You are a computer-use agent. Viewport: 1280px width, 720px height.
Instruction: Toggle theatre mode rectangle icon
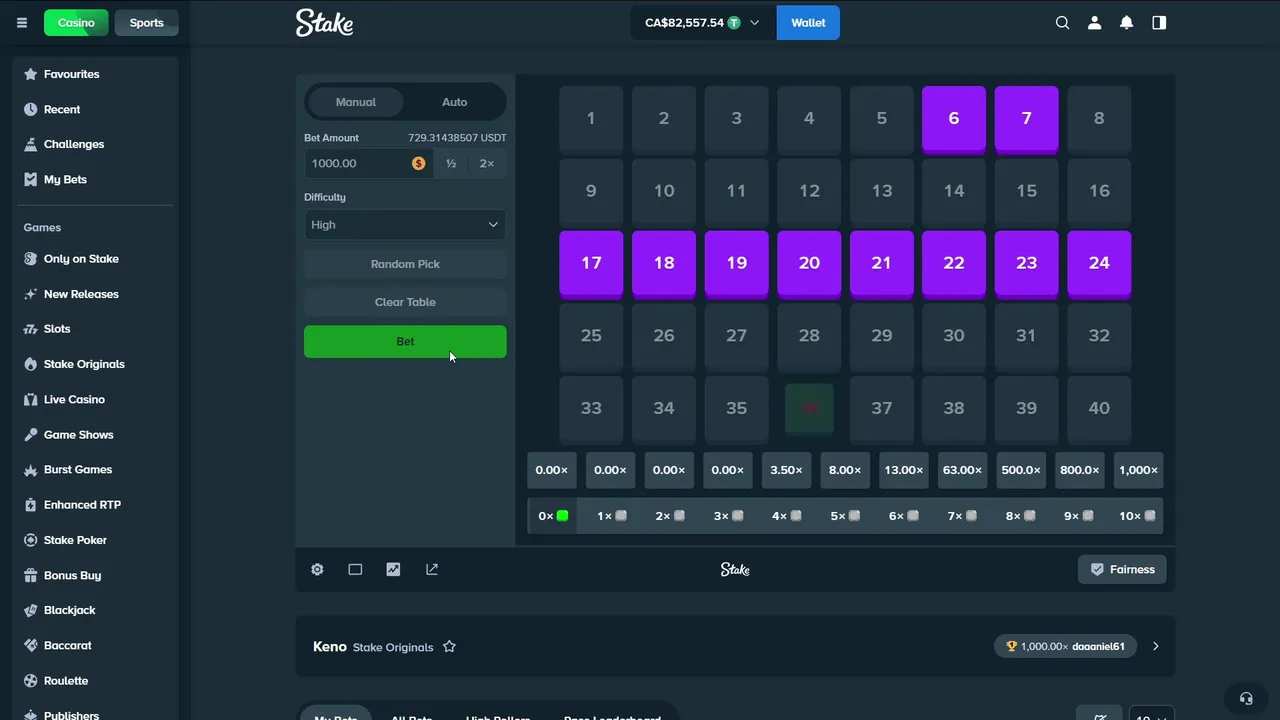355,569
